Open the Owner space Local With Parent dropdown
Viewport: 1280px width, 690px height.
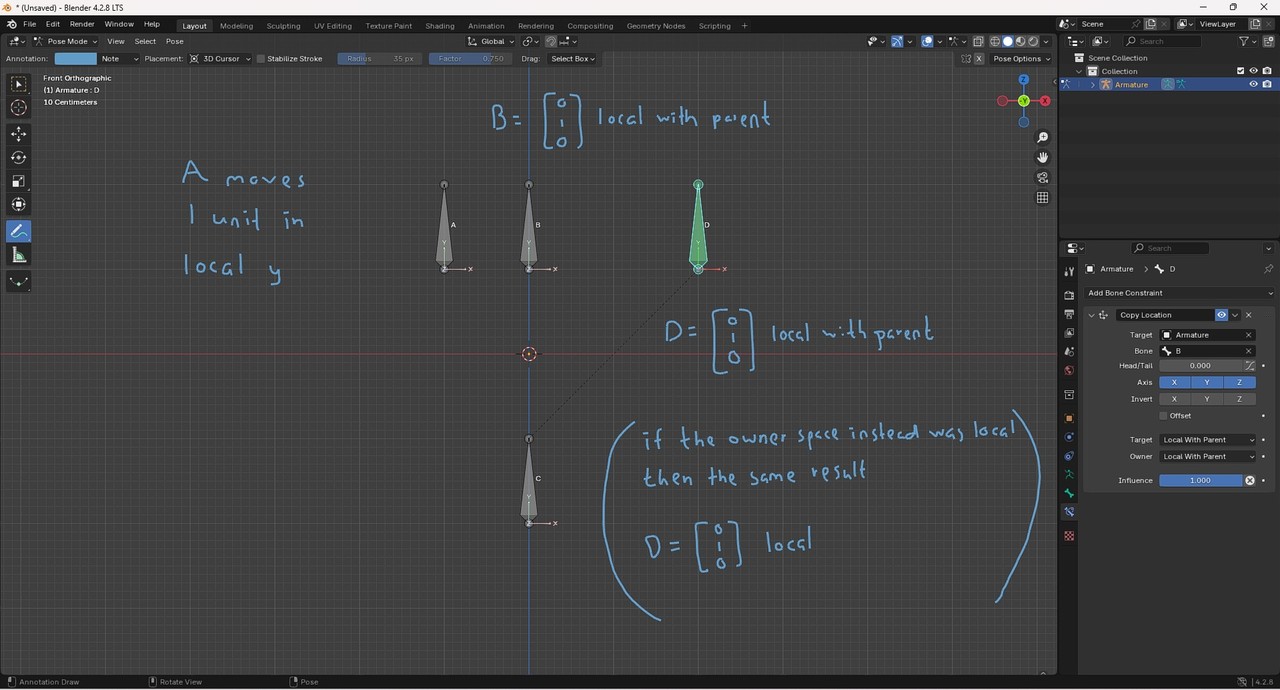1208,457
